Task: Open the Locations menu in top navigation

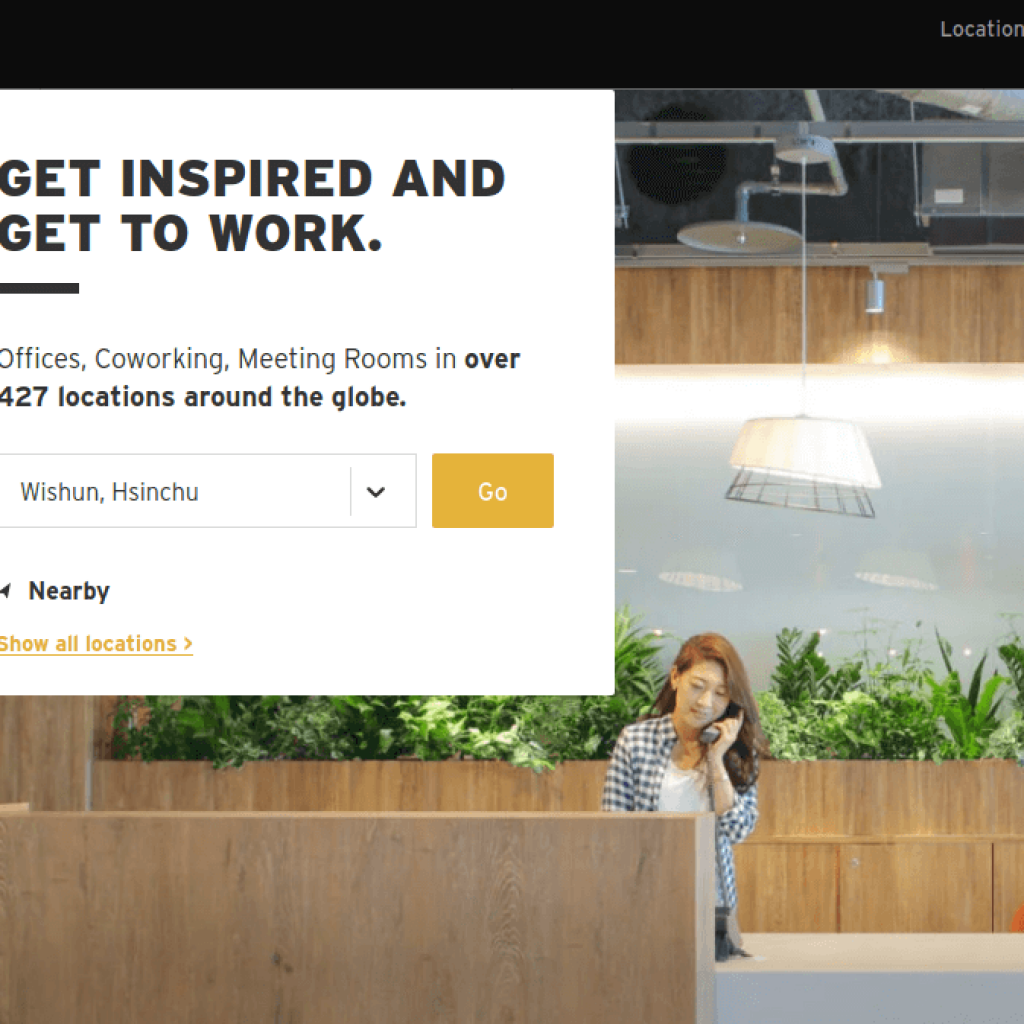Action: 982,29
